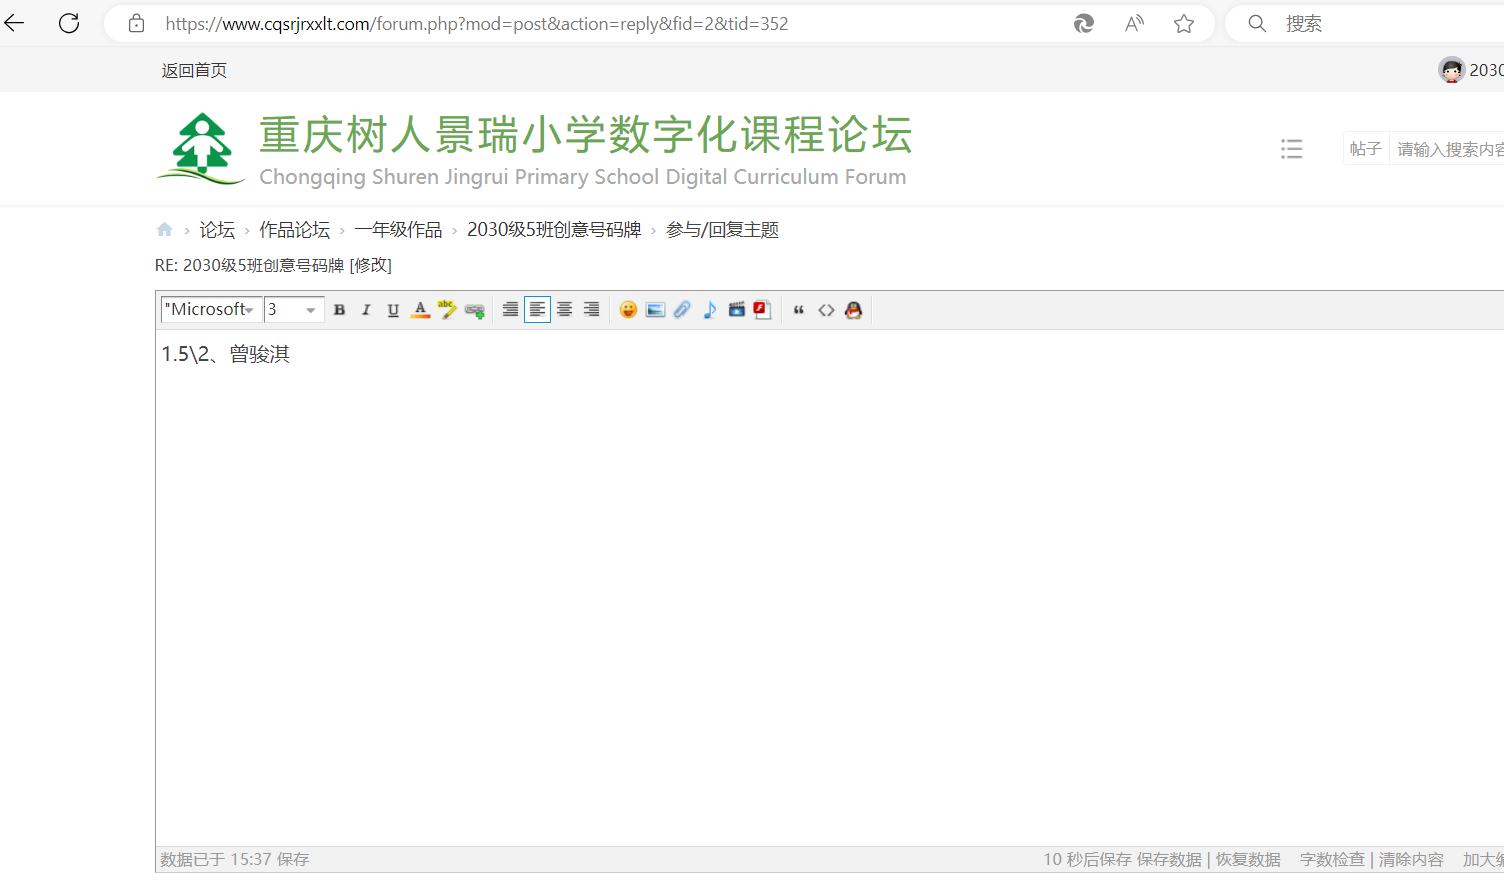Screen dimensions: 1504x881
Task: Toggle bold formatting in editor toolbar
Action: [x=340, y=310]
